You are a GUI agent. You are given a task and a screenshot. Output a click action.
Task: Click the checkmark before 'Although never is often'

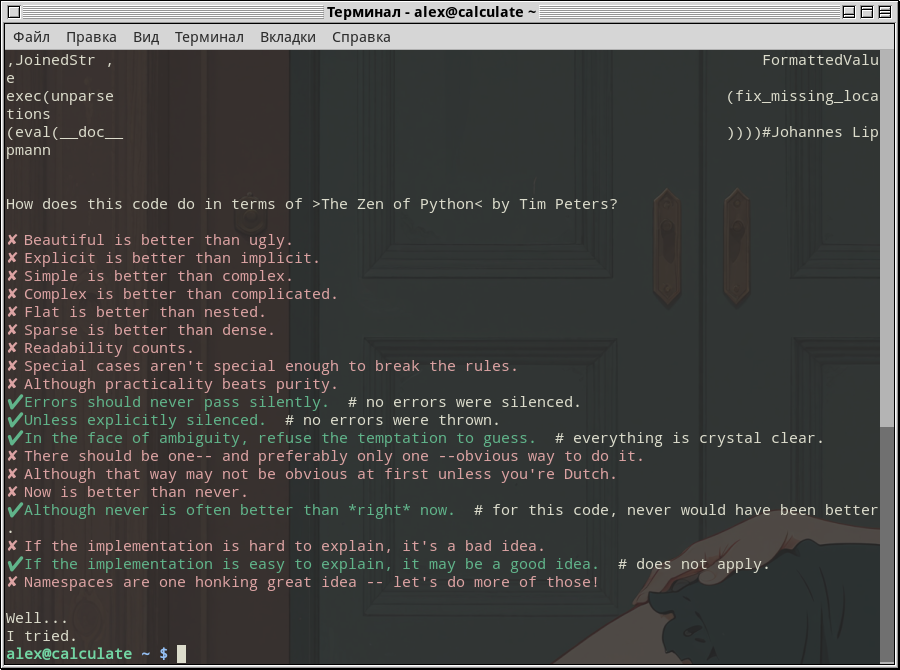15,510
